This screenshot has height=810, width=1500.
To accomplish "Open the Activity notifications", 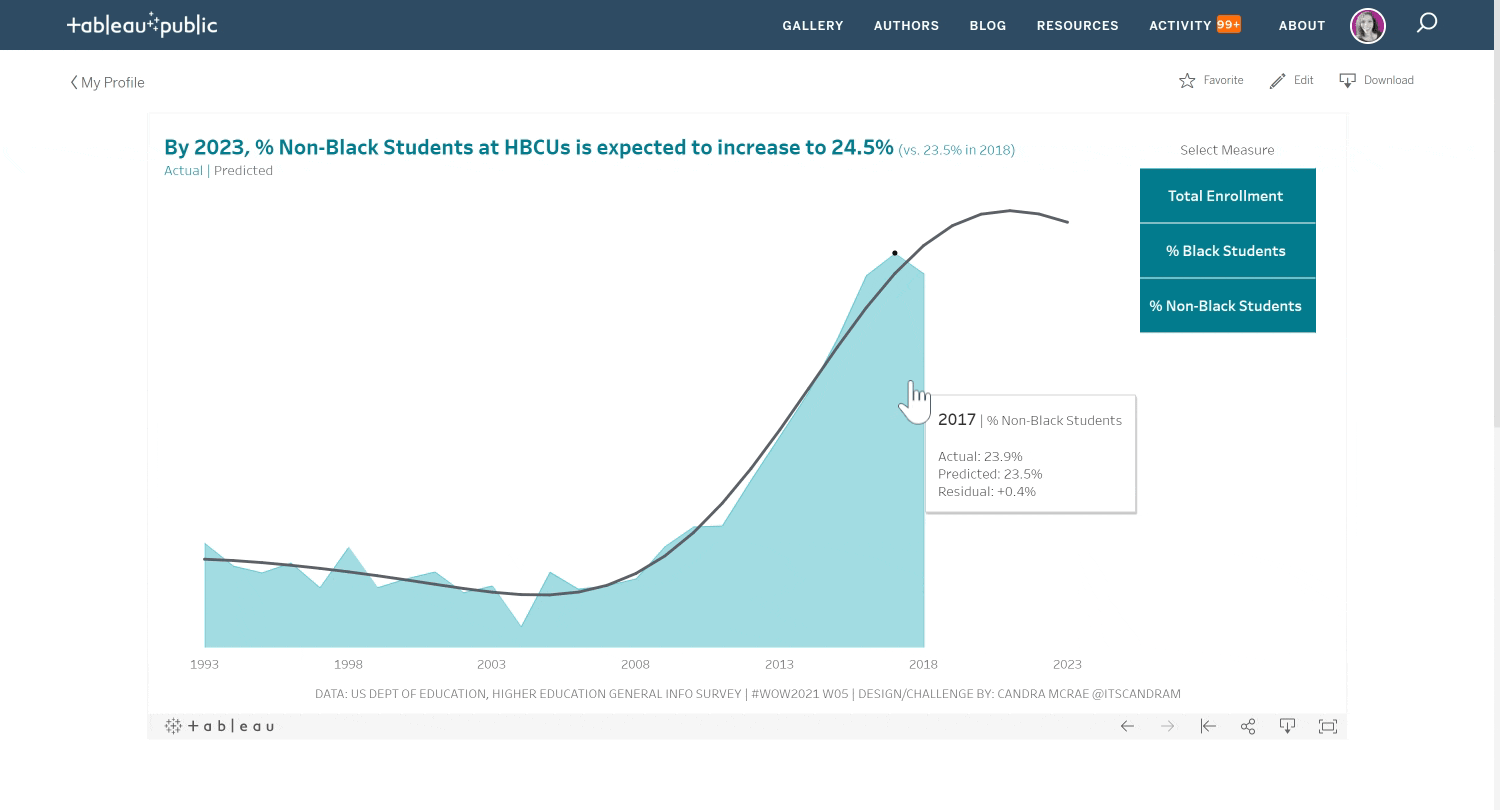I will [x=1194, y=26].
